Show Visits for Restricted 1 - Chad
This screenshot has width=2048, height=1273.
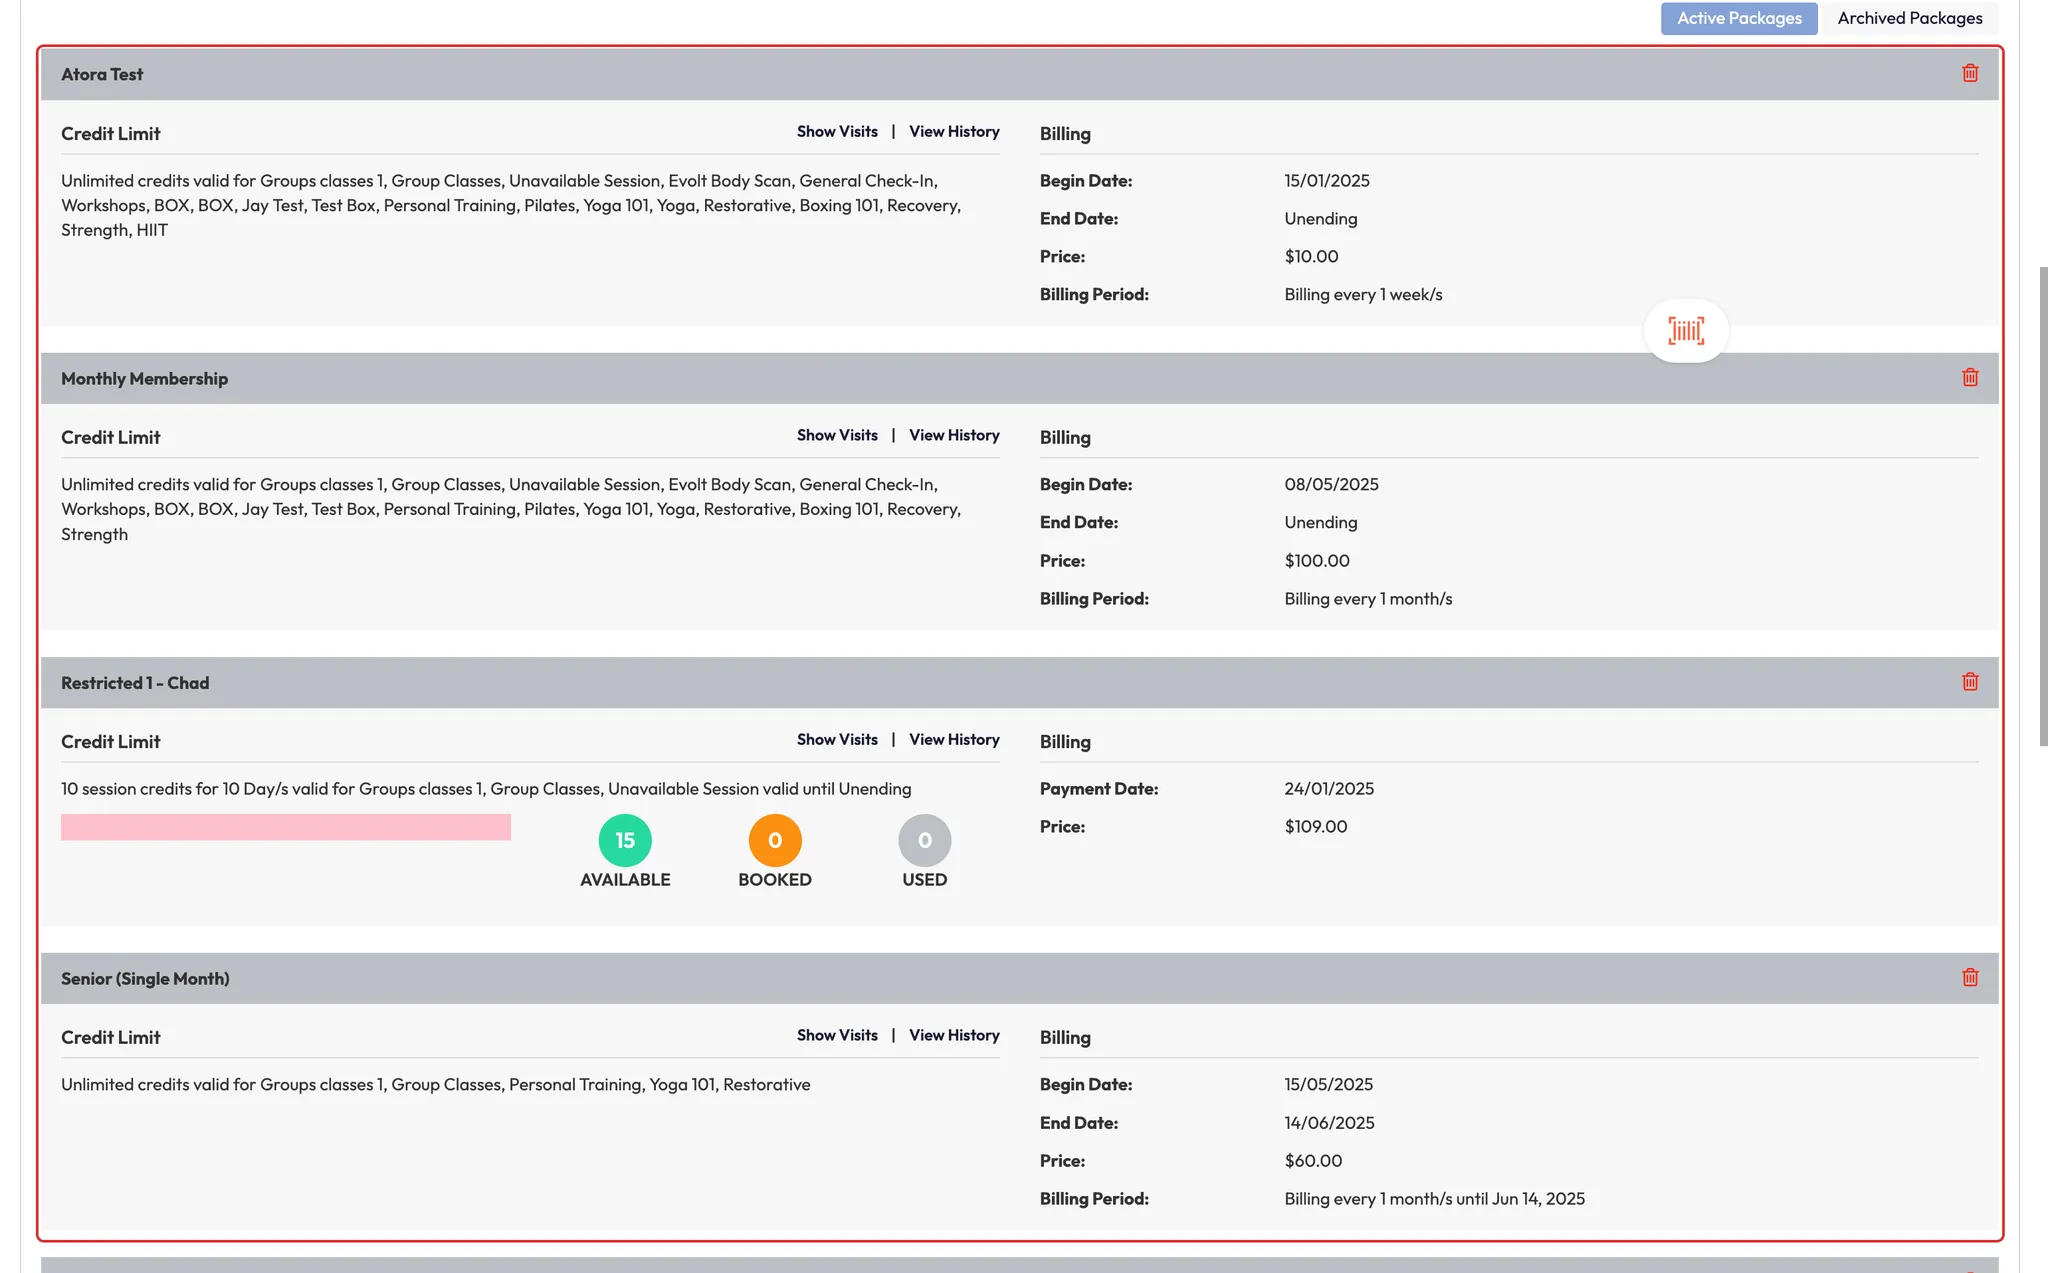pyautogui.click(x=837, y=739)
